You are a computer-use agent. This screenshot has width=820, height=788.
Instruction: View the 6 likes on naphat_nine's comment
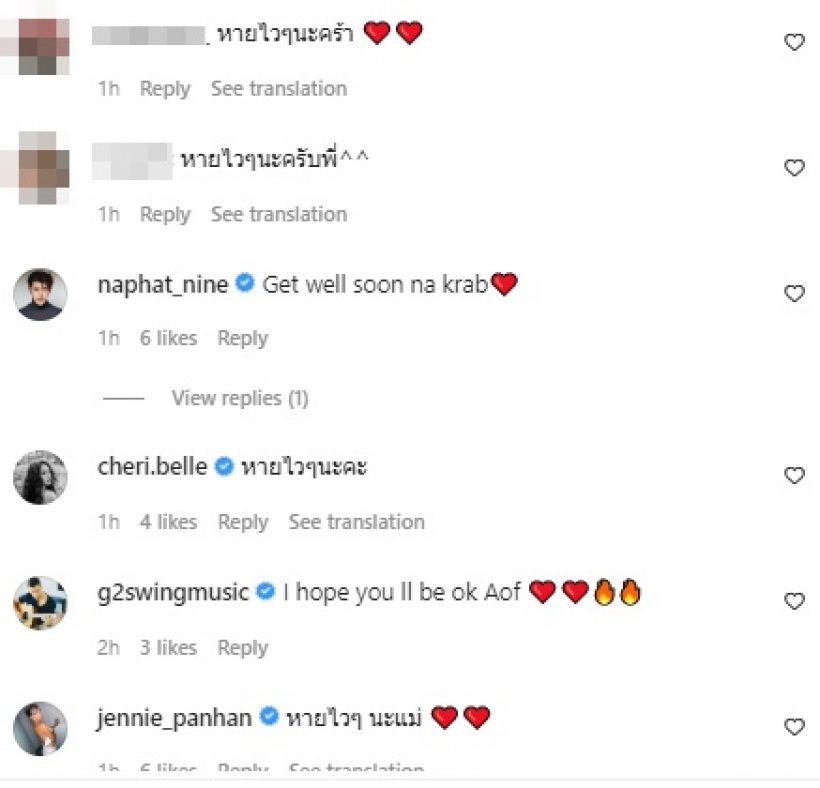tap(168, 338)
